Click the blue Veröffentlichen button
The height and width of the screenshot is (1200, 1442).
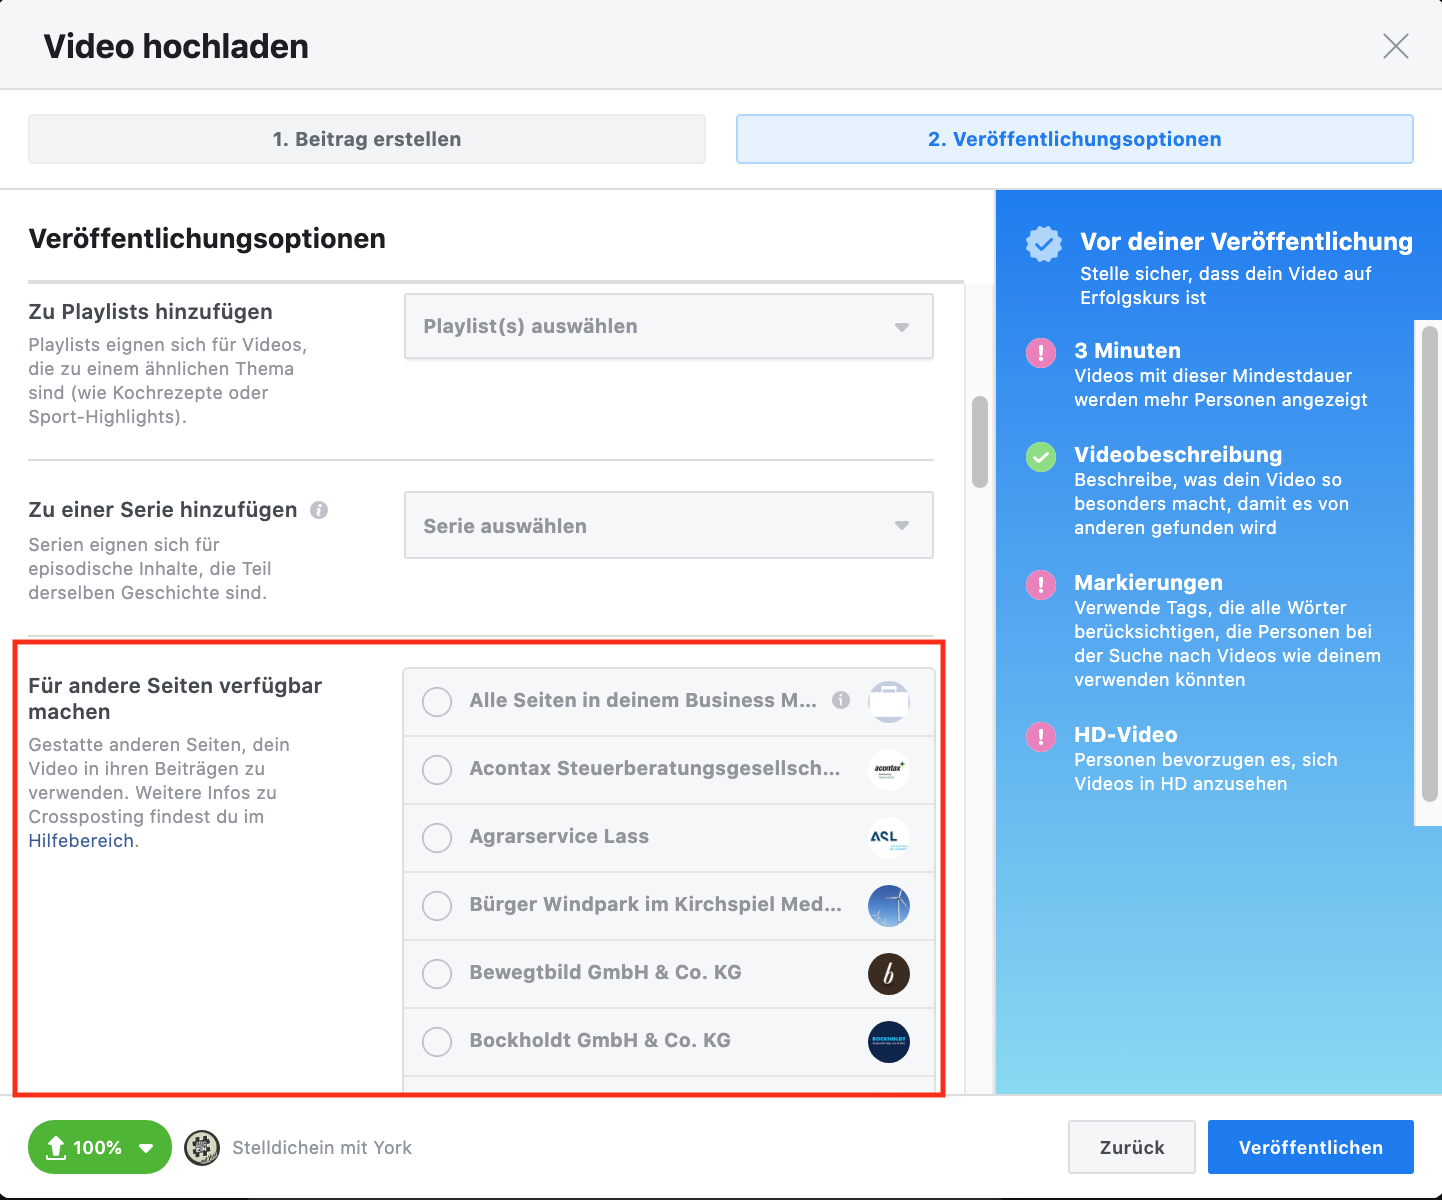point(1310,1148)
